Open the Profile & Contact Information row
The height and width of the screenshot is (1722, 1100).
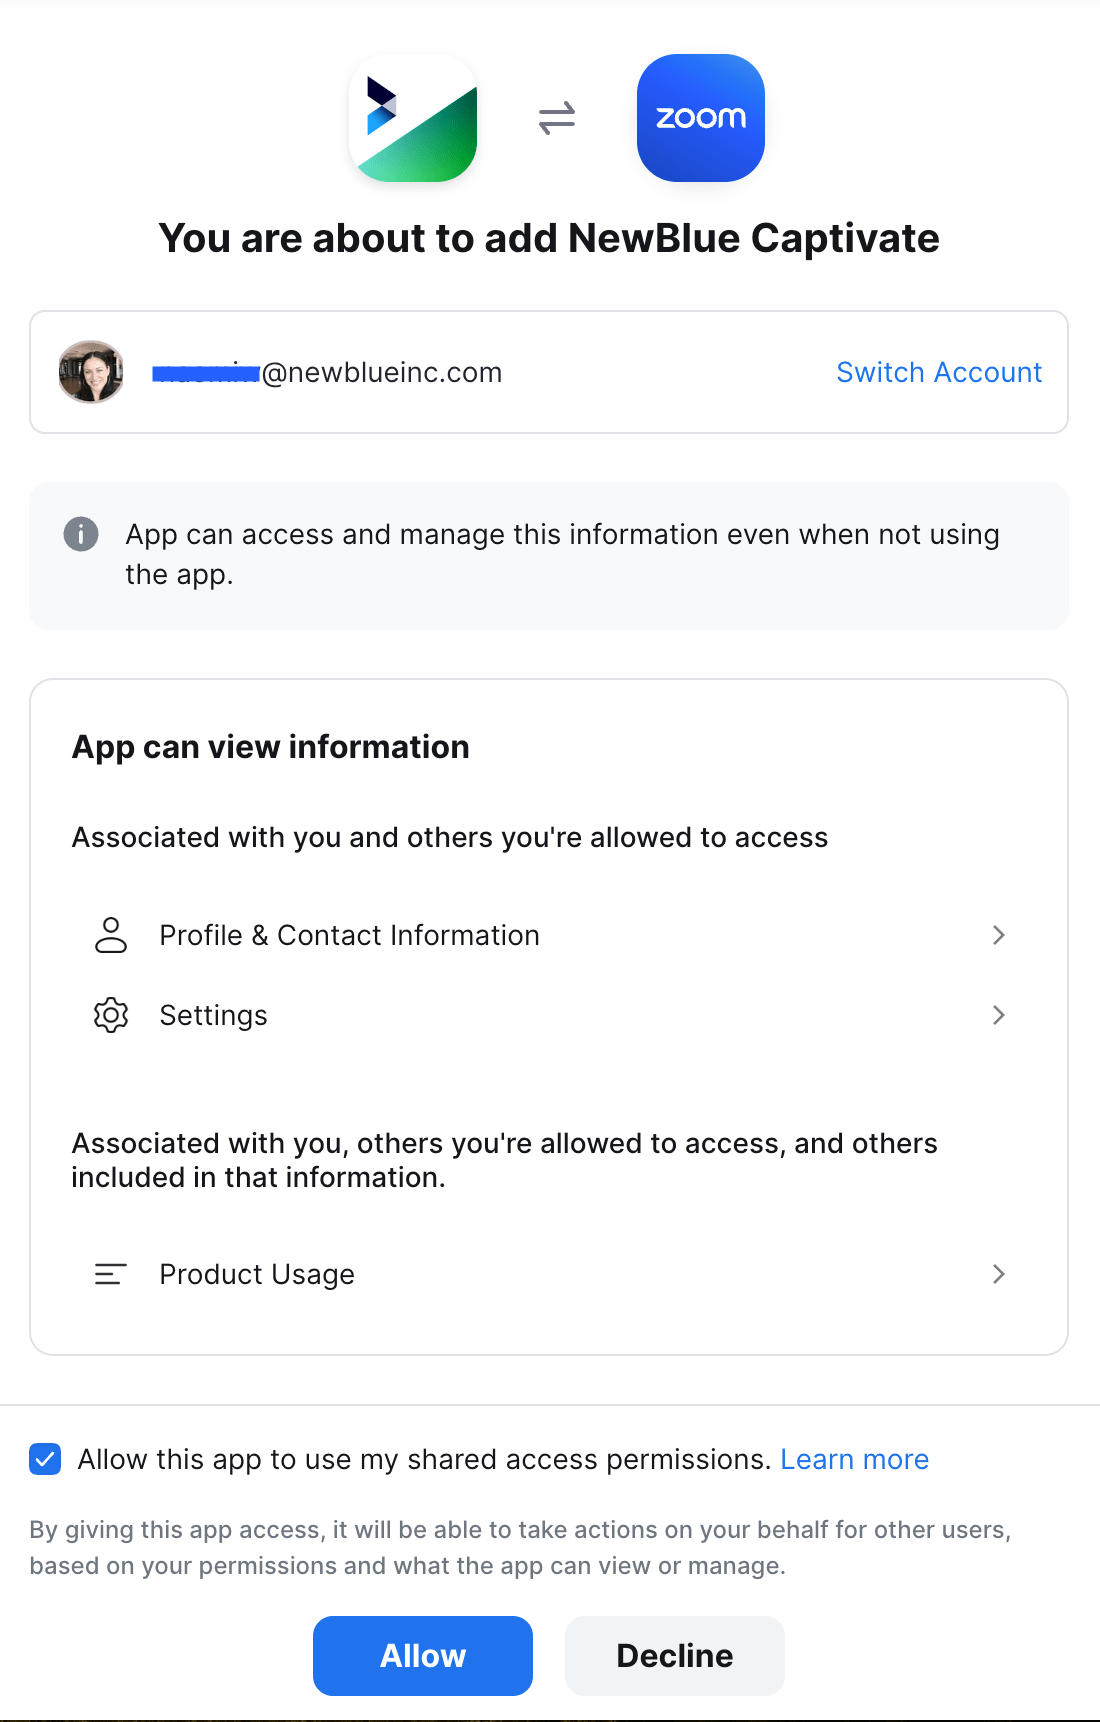(349, 935)
